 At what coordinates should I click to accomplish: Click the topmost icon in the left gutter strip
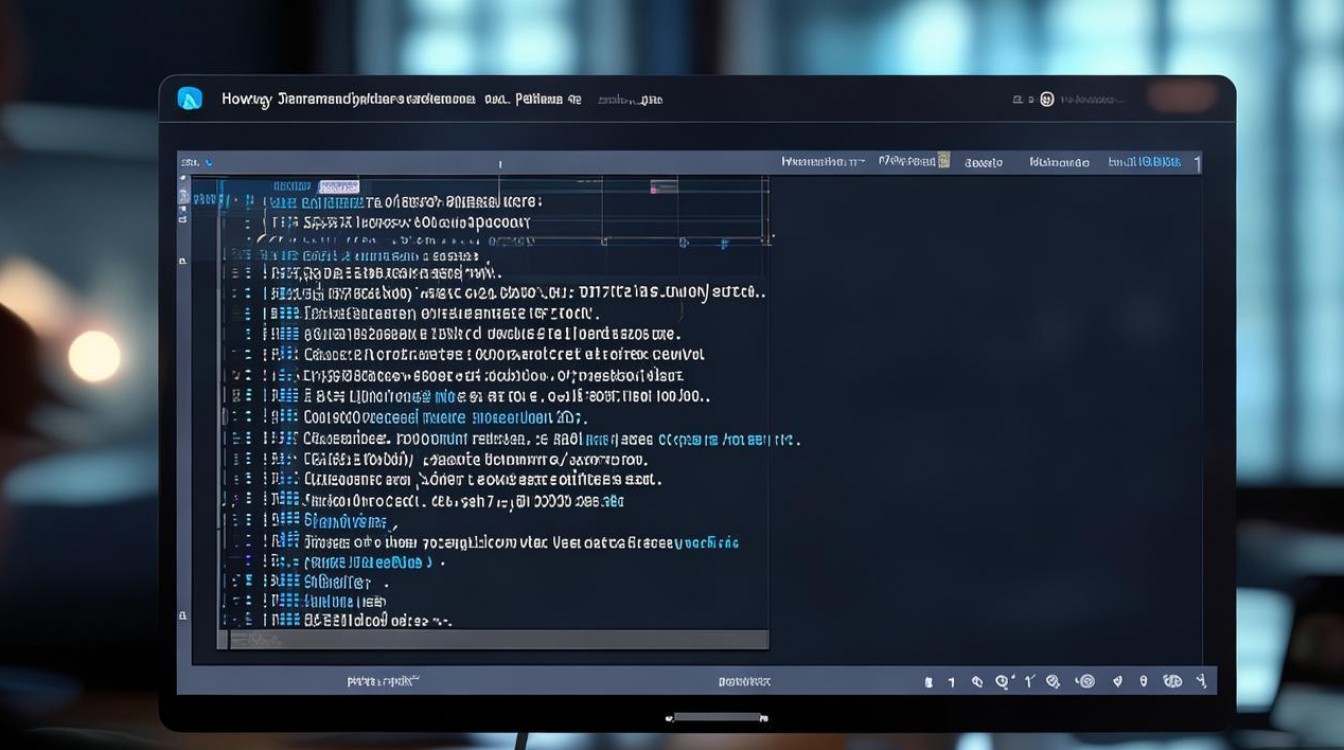pos(183,179)
